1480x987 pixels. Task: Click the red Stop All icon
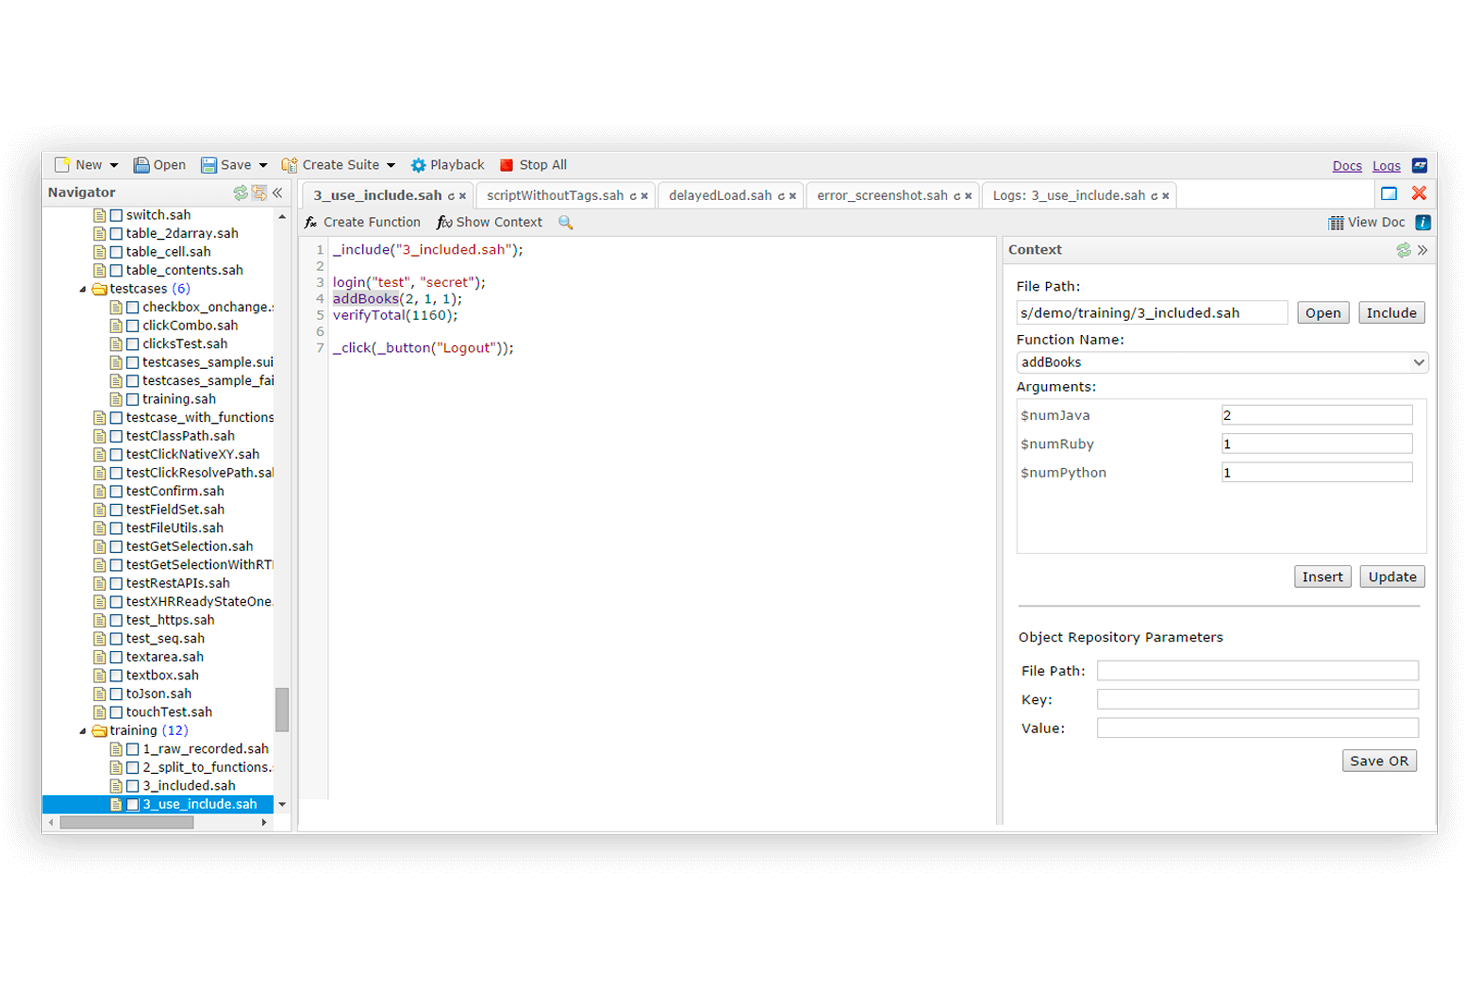(x=508, y=164)
